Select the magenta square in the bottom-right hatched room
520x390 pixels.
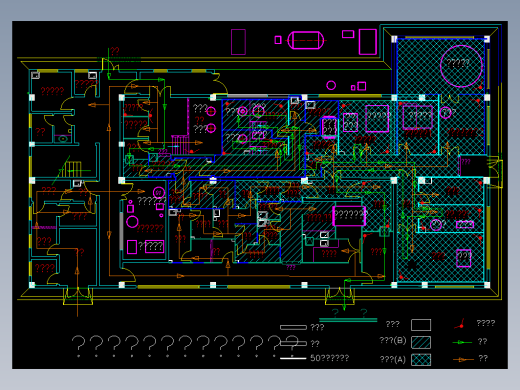pos(464,258)
